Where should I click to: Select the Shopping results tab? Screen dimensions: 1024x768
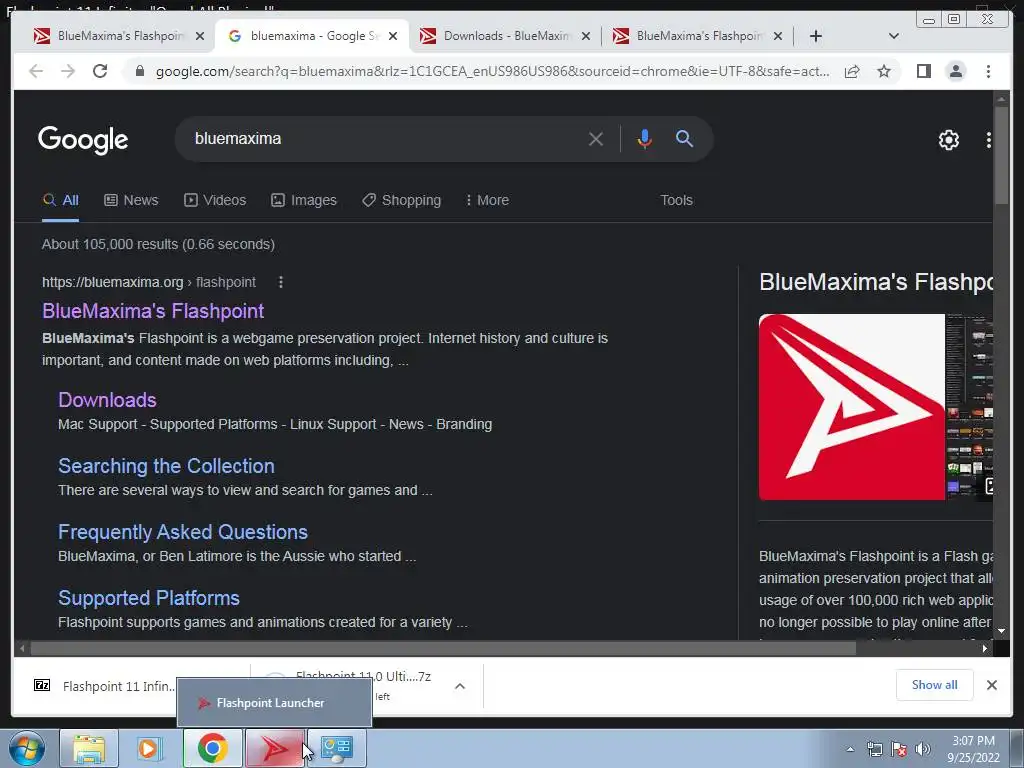(402, 200)
